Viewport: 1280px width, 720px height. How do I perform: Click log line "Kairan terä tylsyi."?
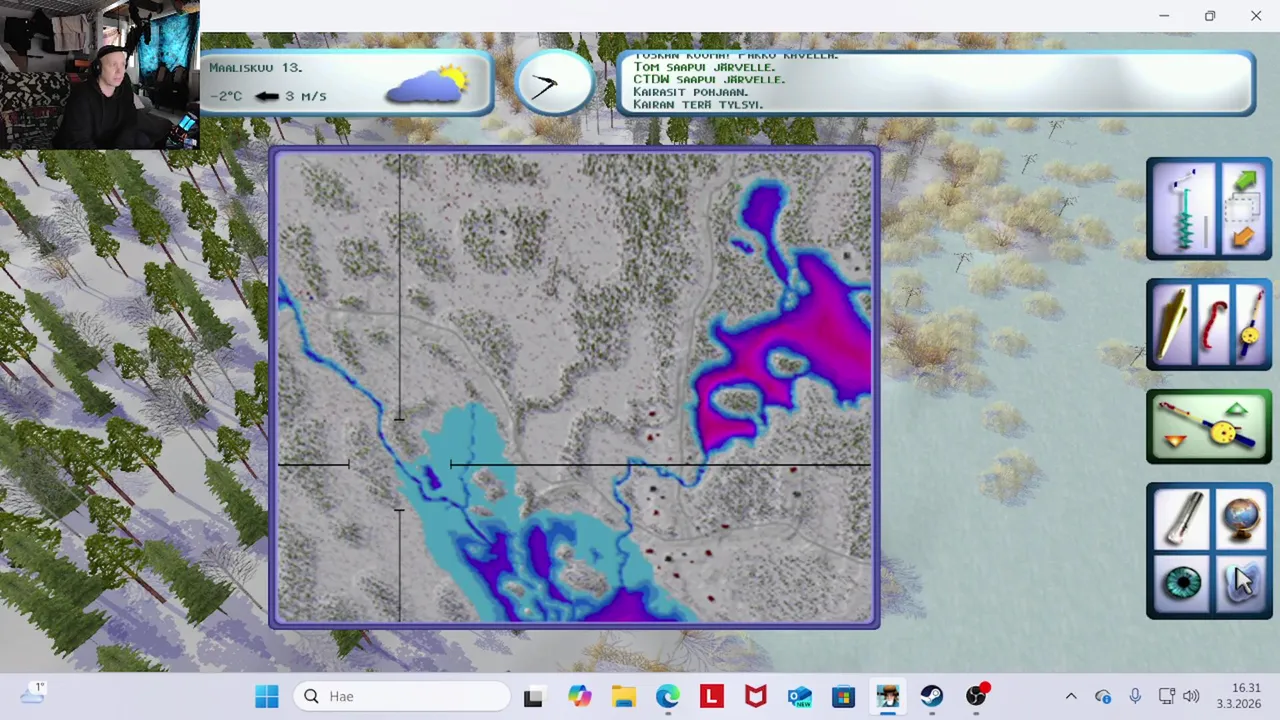[698, 104]
